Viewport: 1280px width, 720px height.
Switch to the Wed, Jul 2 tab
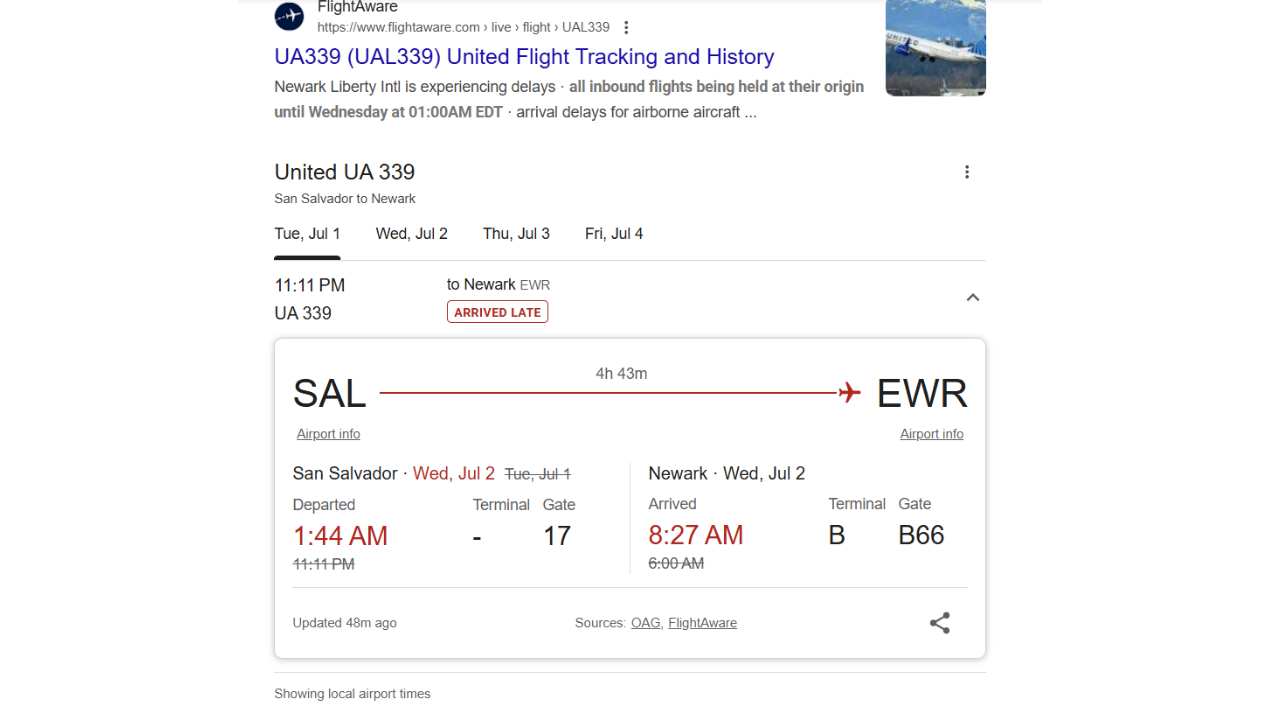click(412, 234)
